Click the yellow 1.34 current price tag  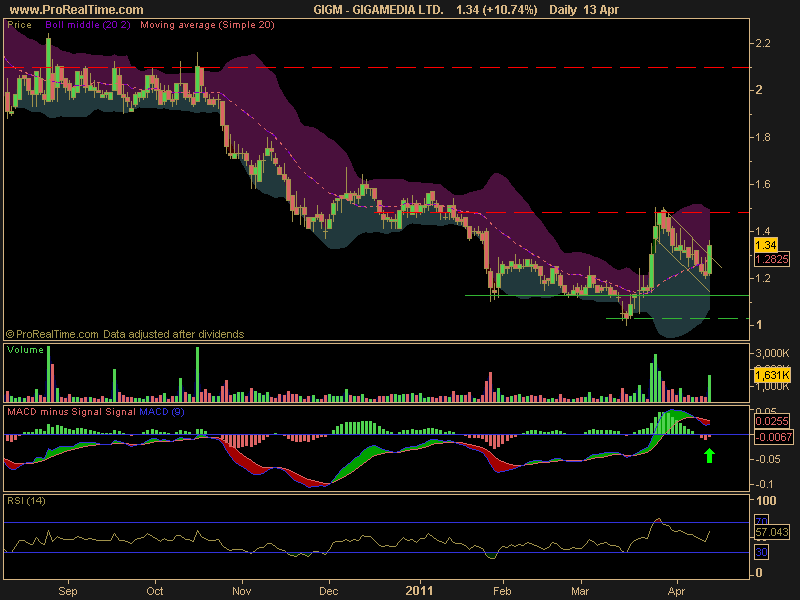(x=766, y=245)
